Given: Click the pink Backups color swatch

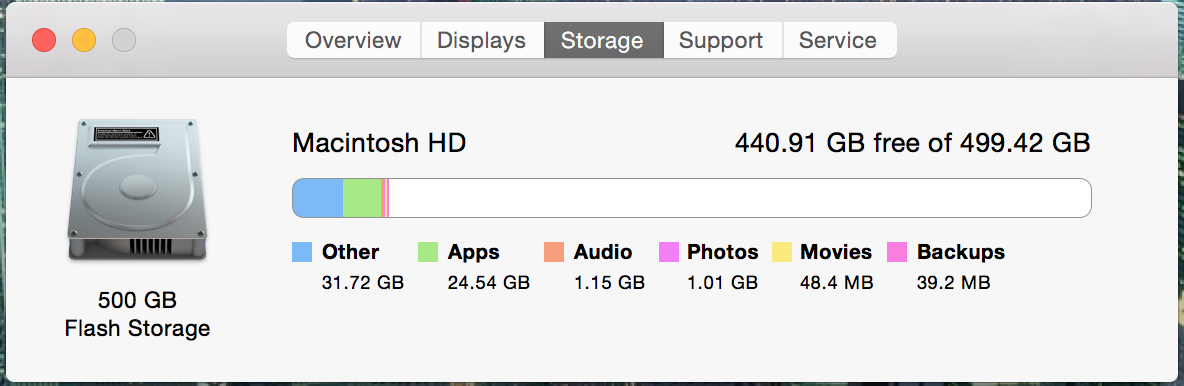Looking at the screenshot, I should 896,252.
